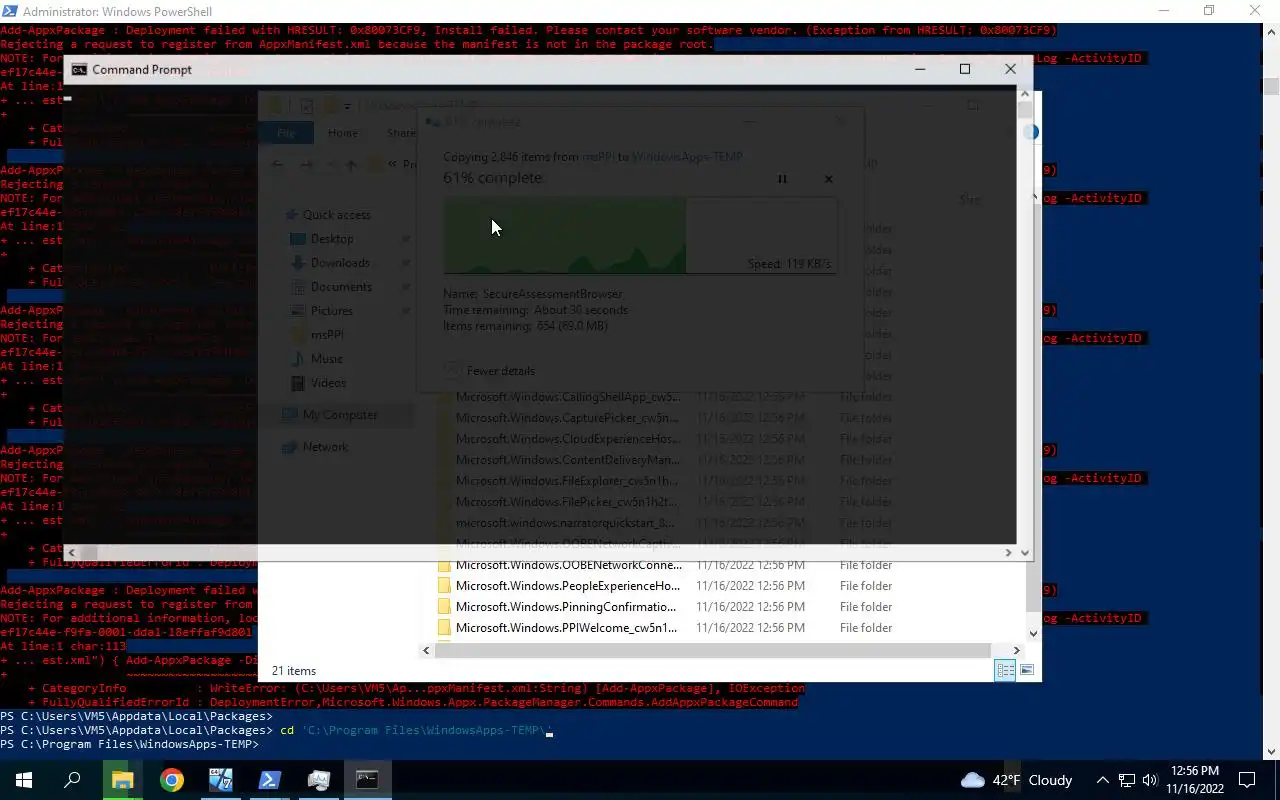The image size is (1280, 800).
Task: Click Command Prompt horizontal scrollbar right arrow
Action: click(x=1009, y=552)
